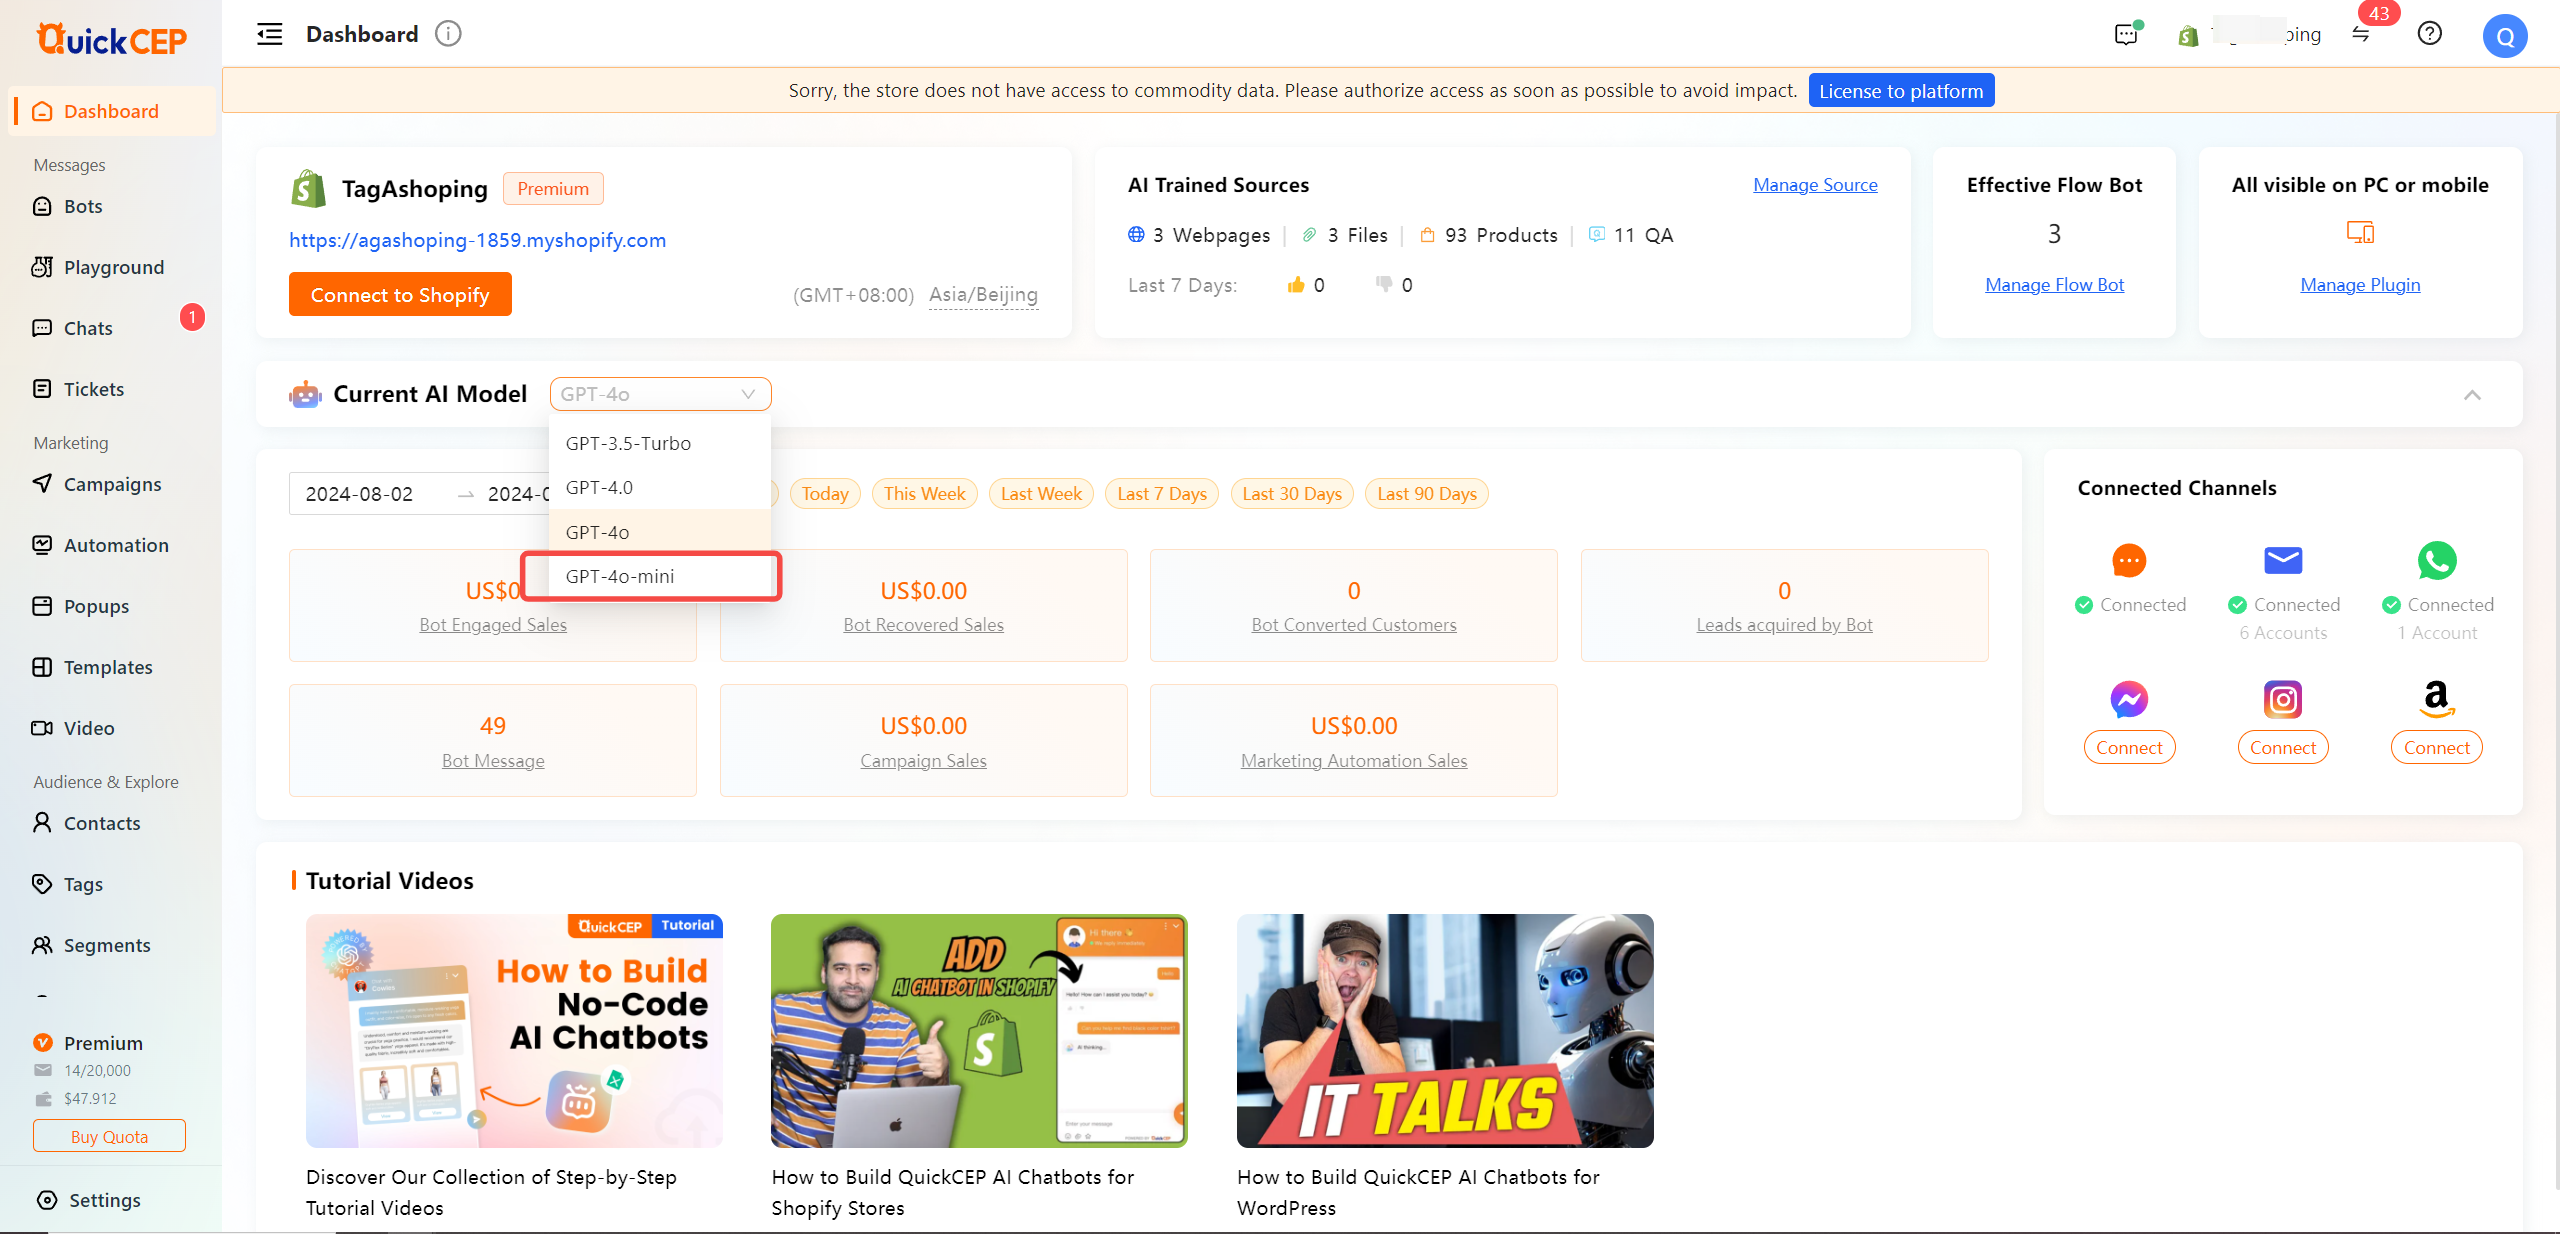The image size is (2560, 1234).
Task: Open Manage Source link
Action: pyautogui.click(x=1815, y=184)
